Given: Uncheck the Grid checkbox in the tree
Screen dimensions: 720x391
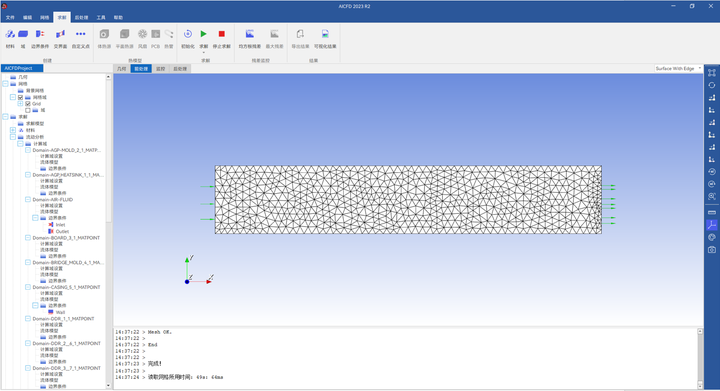Looking at the screenshot, I should point(28,104).
